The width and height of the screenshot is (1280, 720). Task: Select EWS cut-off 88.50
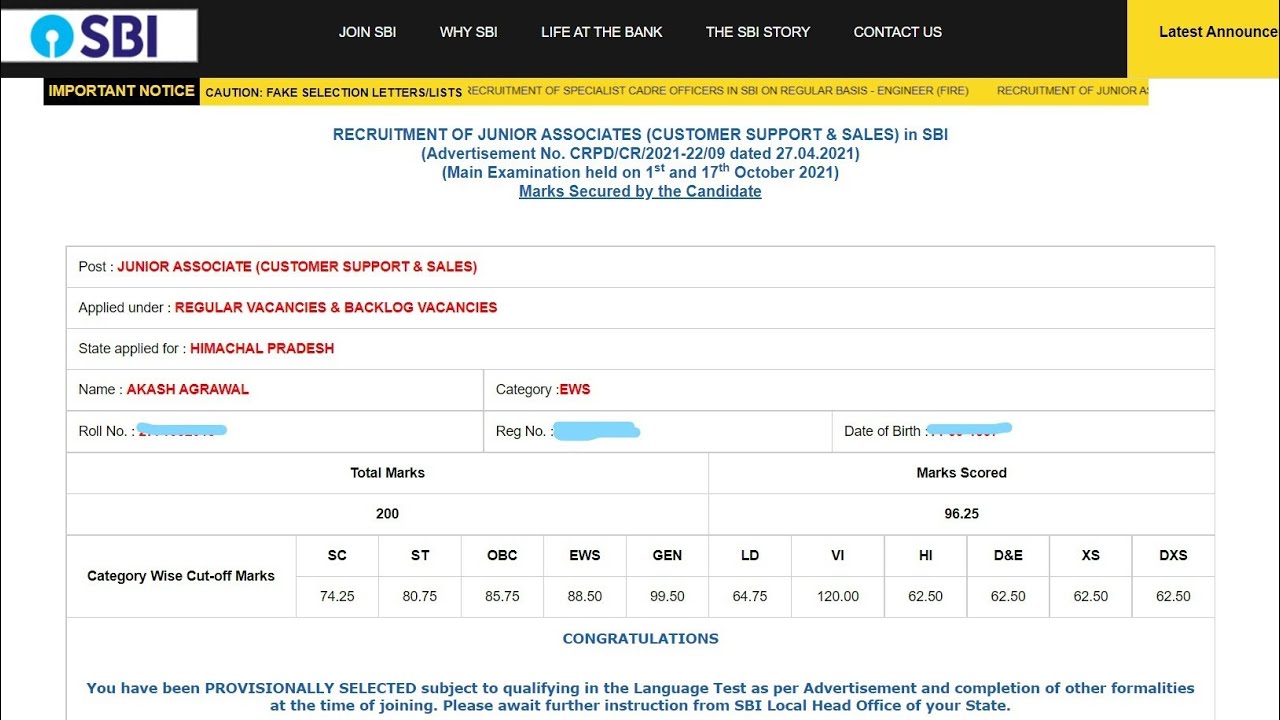tap(585, 596)
